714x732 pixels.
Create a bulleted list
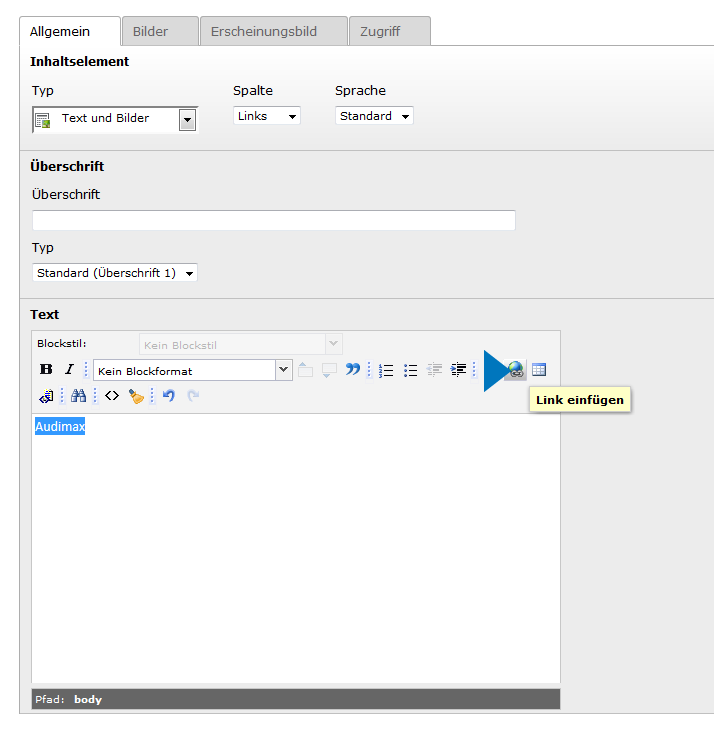(x=410, y=370)
